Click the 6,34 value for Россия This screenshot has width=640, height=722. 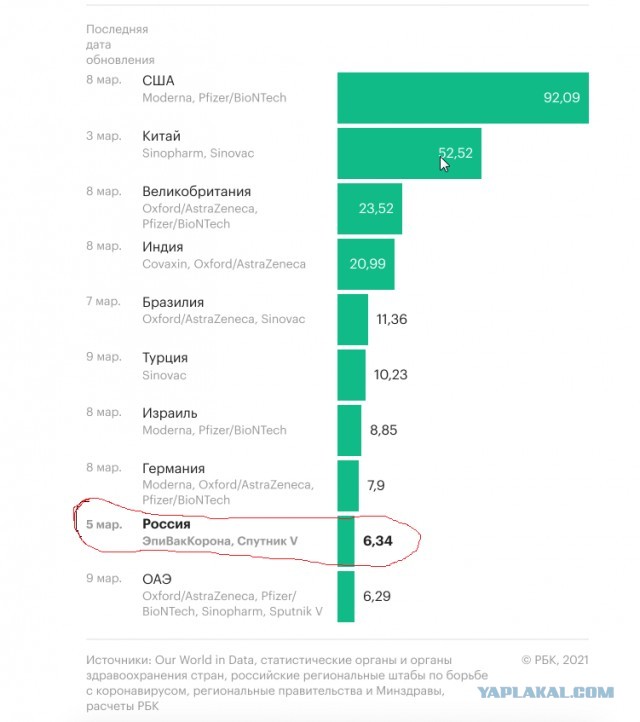tap(378, 541)
